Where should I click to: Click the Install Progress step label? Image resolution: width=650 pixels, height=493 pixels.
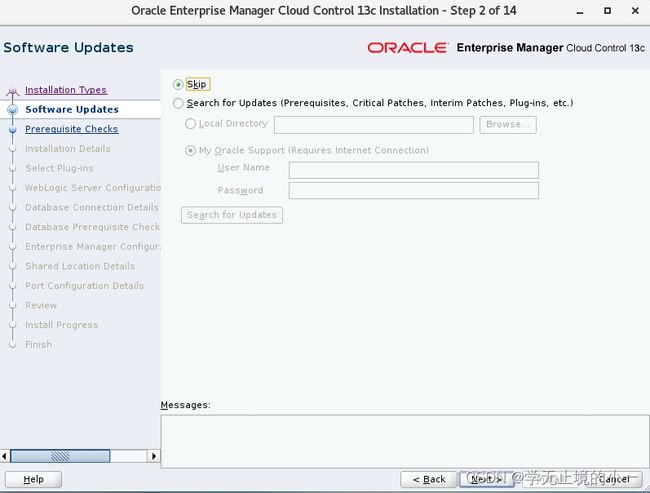point(61,325)
